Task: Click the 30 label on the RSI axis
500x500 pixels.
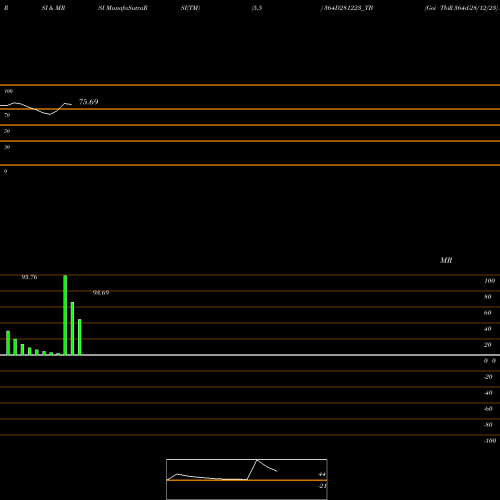Action: click(7, 147)
